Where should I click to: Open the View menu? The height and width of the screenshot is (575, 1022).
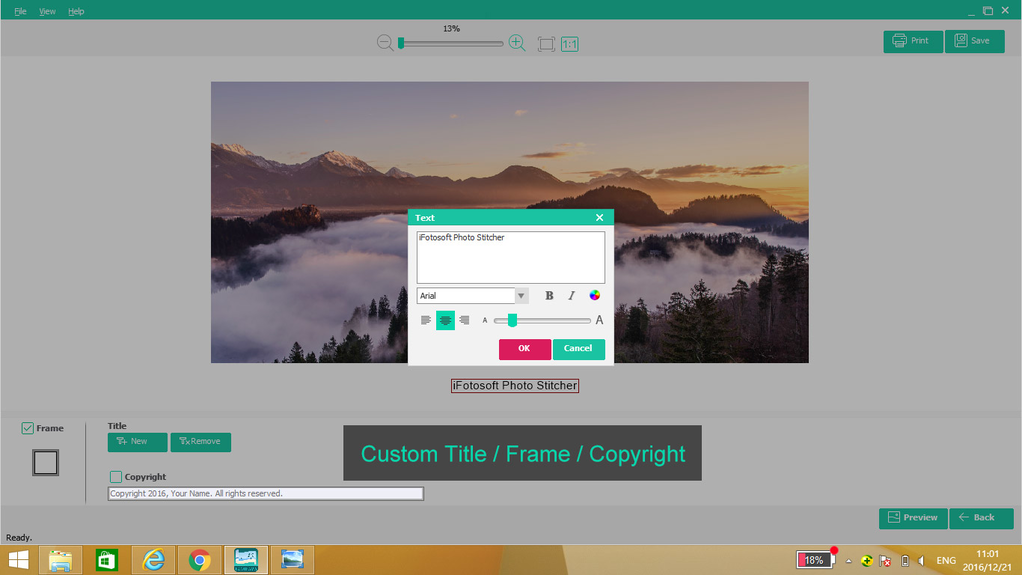tap(47, 11)
